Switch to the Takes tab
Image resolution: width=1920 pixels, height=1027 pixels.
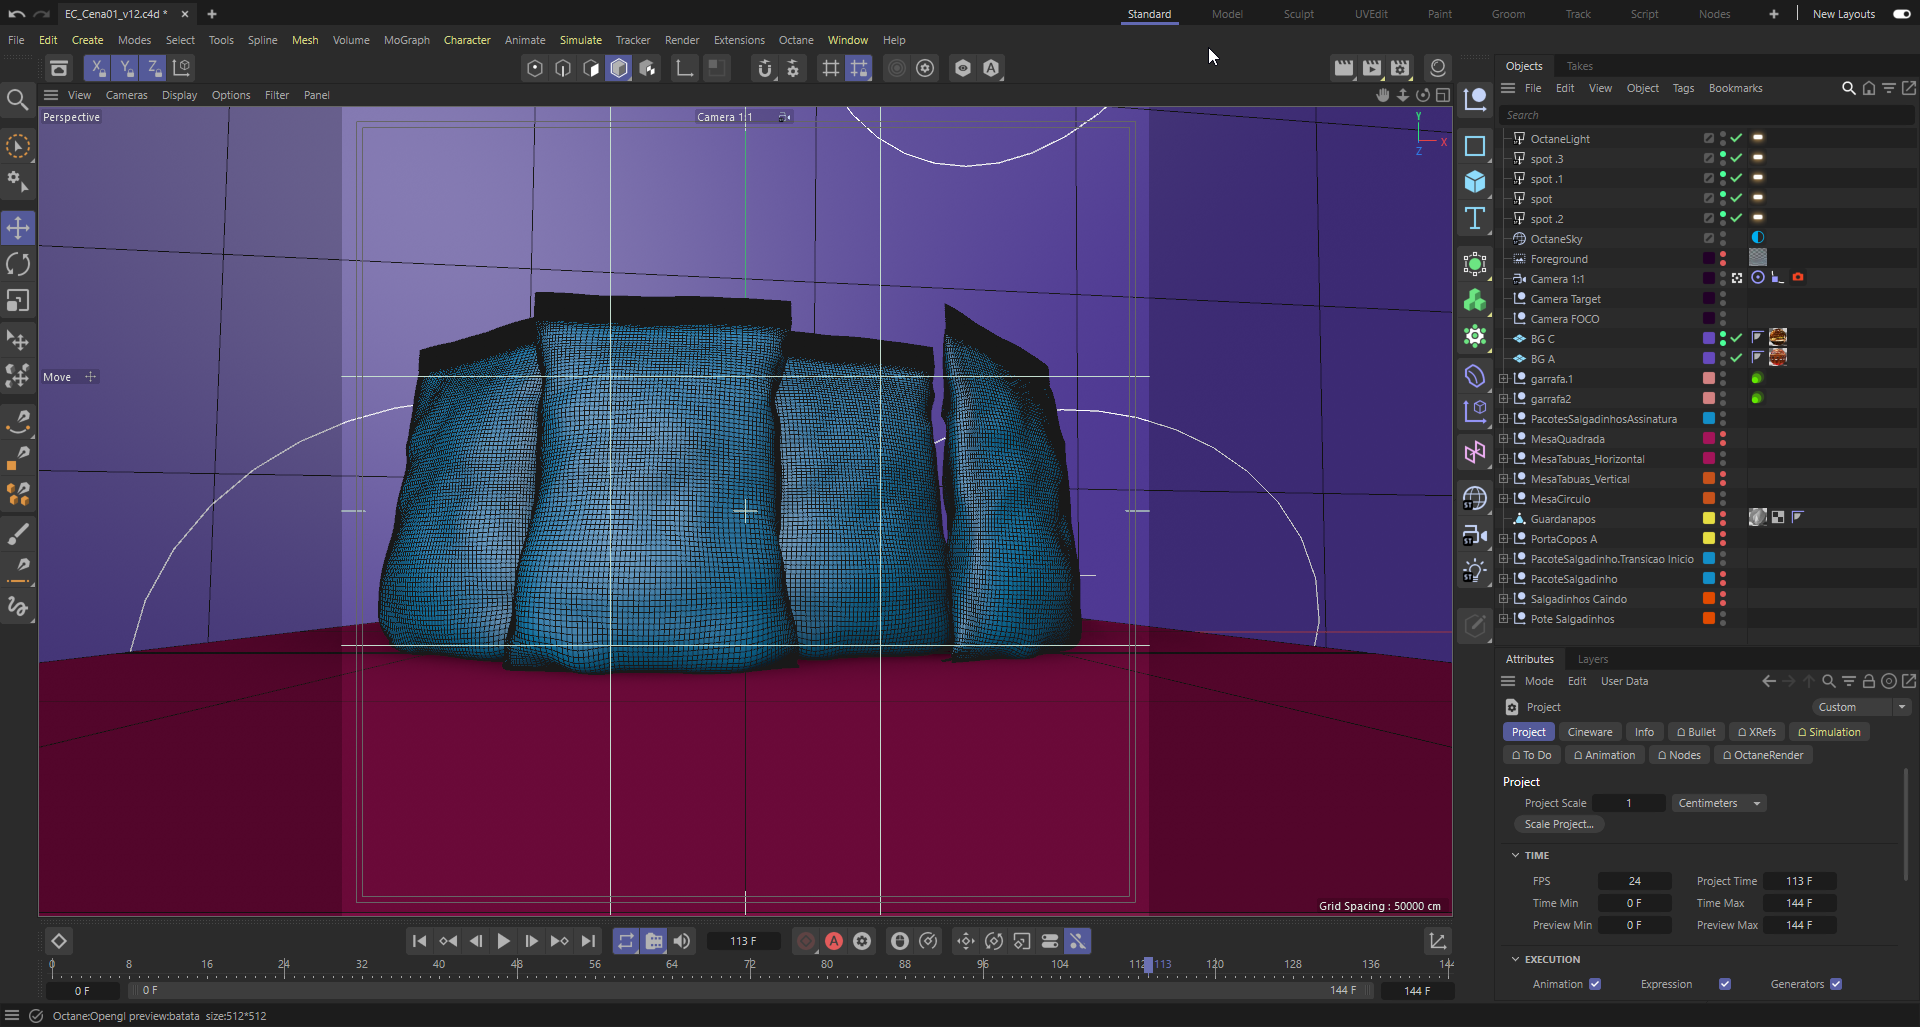pos(1579,66)
